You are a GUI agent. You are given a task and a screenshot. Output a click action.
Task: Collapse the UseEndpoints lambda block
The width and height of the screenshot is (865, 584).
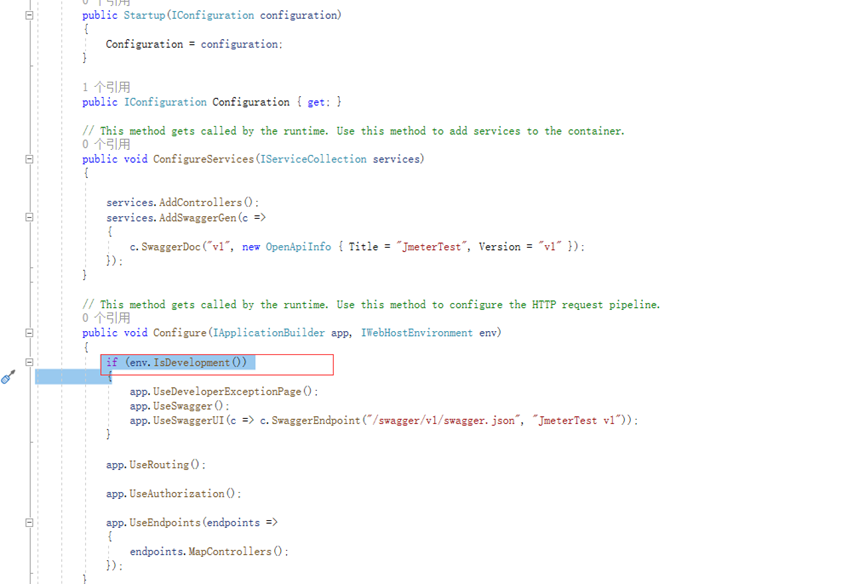(x=29, y=522)
